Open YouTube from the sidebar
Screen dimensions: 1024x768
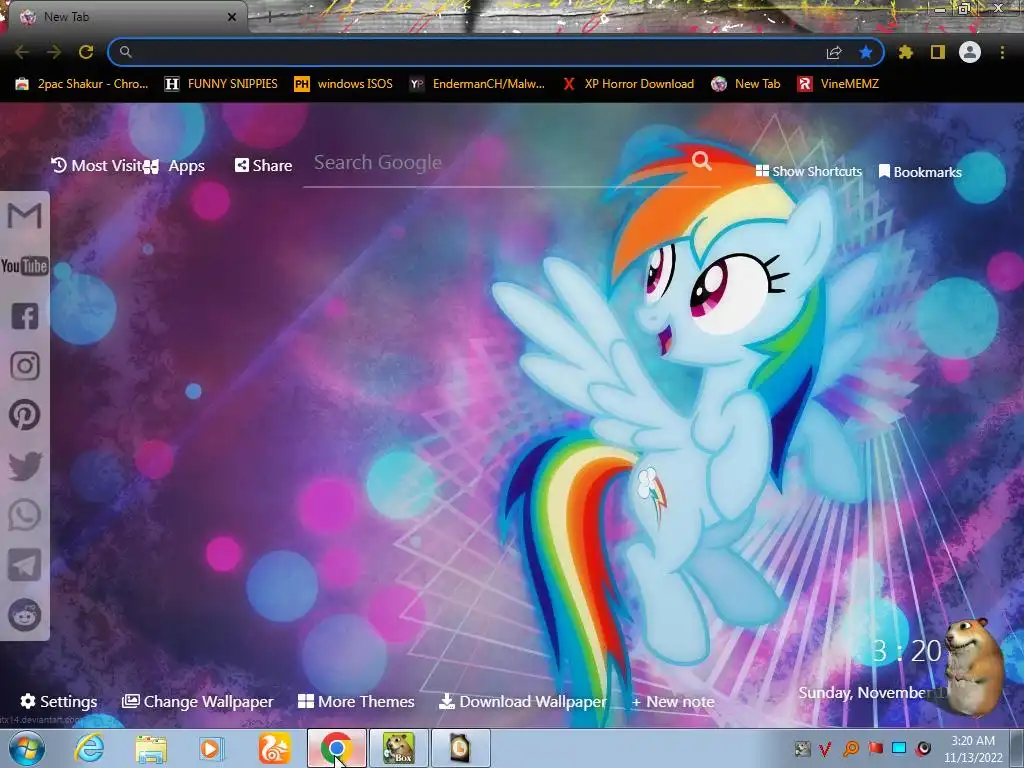[25, 266]
